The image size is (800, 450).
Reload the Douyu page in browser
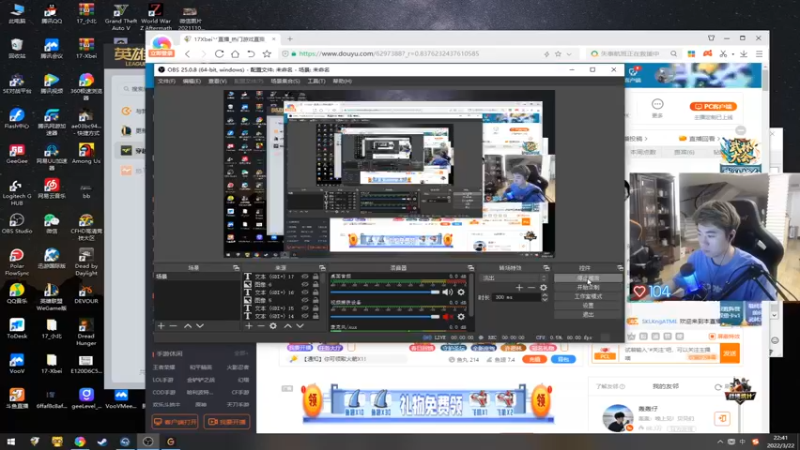click(219, 54)
